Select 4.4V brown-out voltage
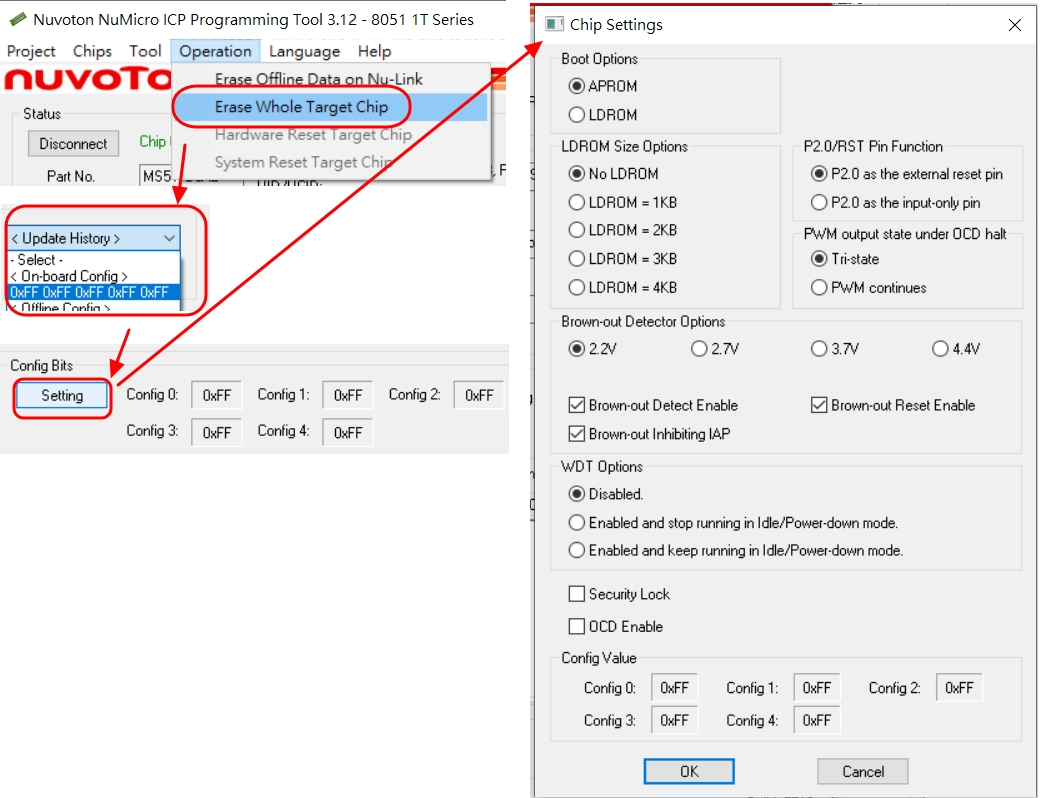The height and width of the screenshot is (798, 1040). pos(956,348)
